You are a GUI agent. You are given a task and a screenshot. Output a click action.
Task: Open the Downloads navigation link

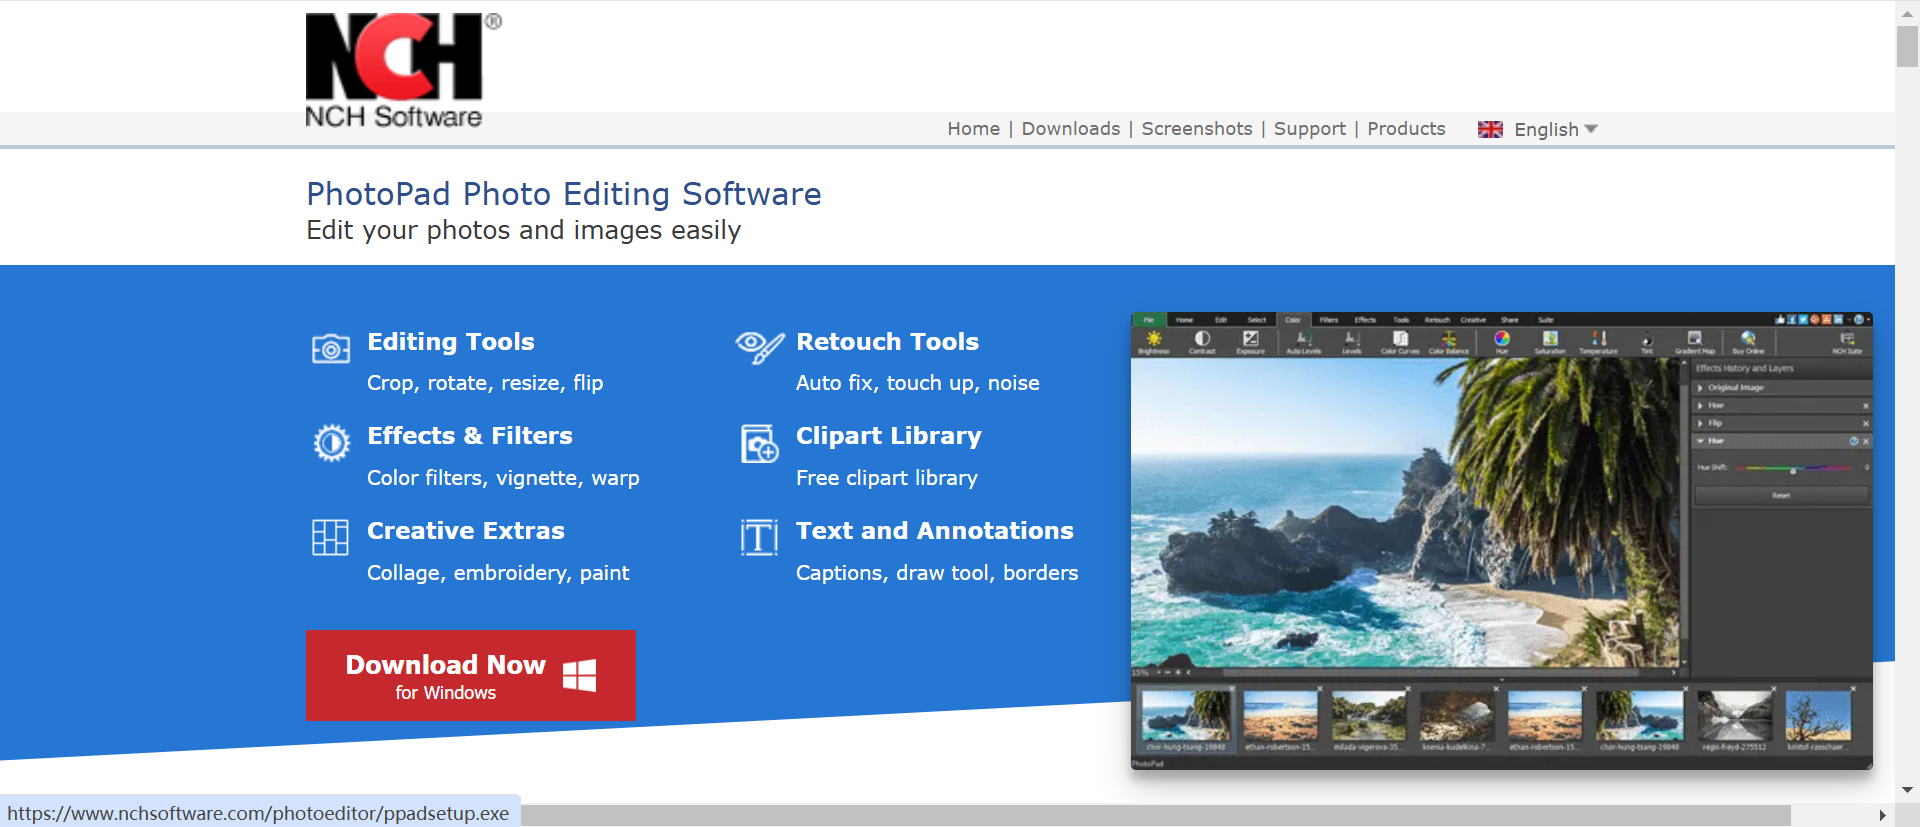1070,128
